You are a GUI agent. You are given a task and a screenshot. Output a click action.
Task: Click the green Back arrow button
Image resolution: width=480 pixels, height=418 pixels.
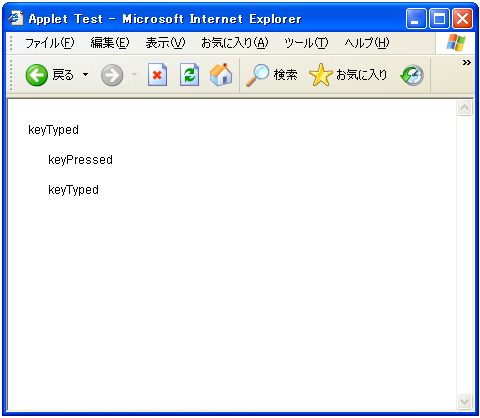click(x=37, y=75)
